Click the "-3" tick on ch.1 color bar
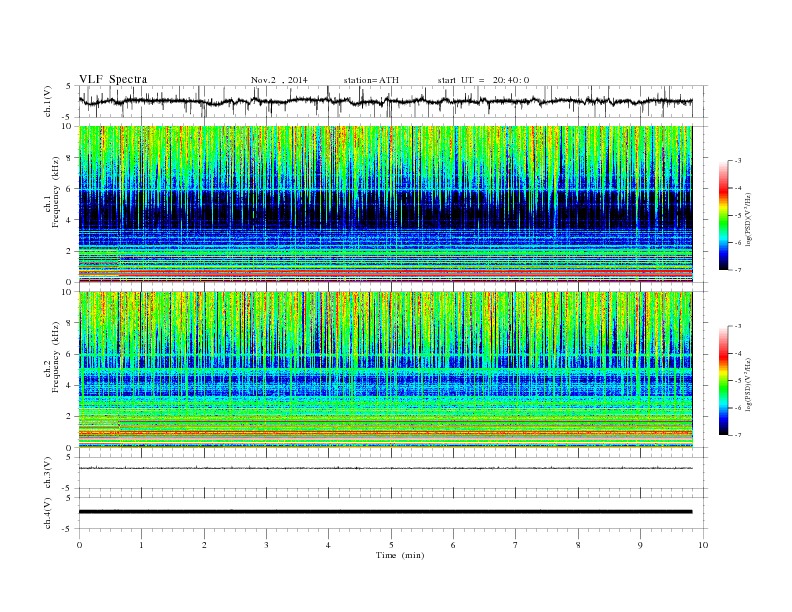Screen dimensions: 792x612 click(738, 161)
